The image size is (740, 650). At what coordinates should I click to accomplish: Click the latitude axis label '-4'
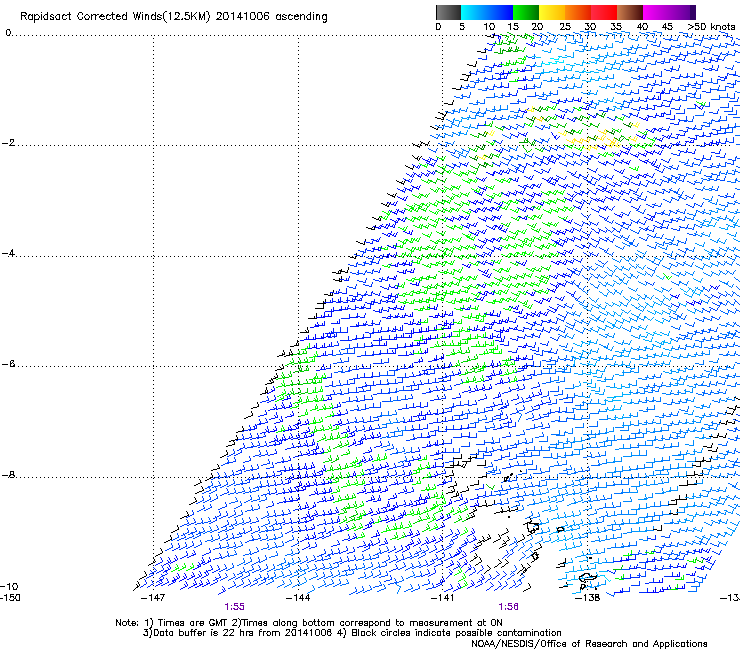coord(8,253)
